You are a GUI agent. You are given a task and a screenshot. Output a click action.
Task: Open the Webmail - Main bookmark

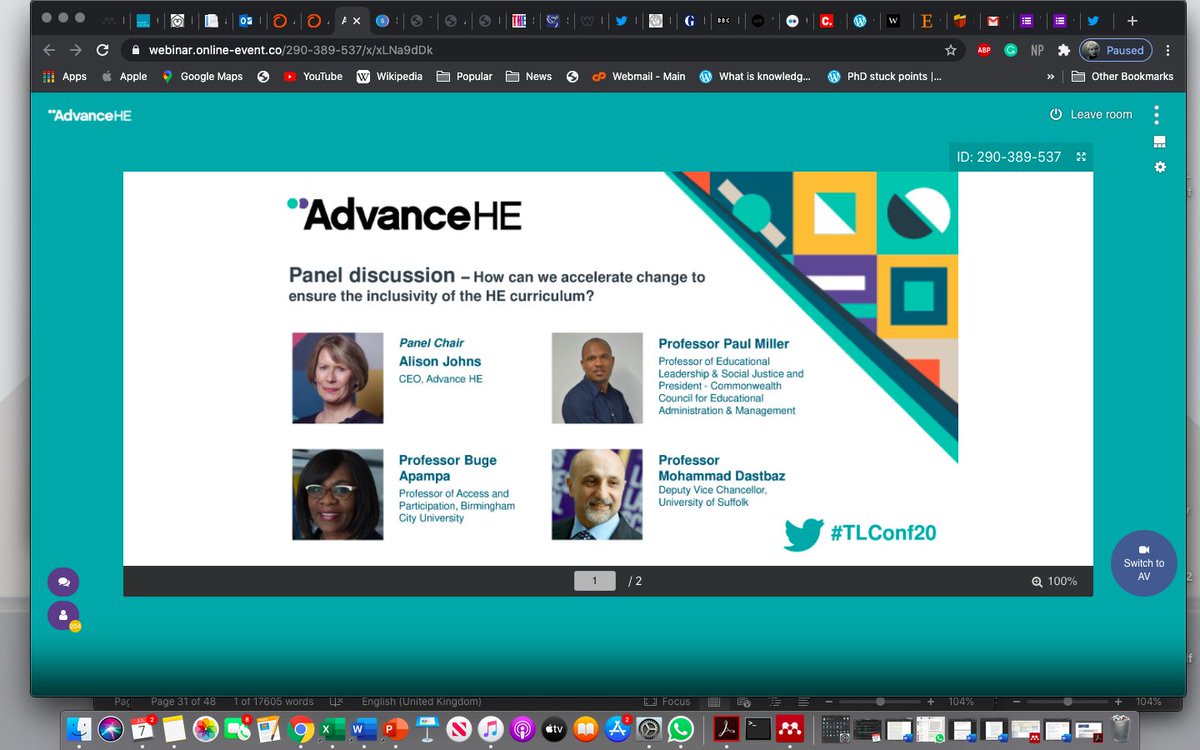[639, 76]
